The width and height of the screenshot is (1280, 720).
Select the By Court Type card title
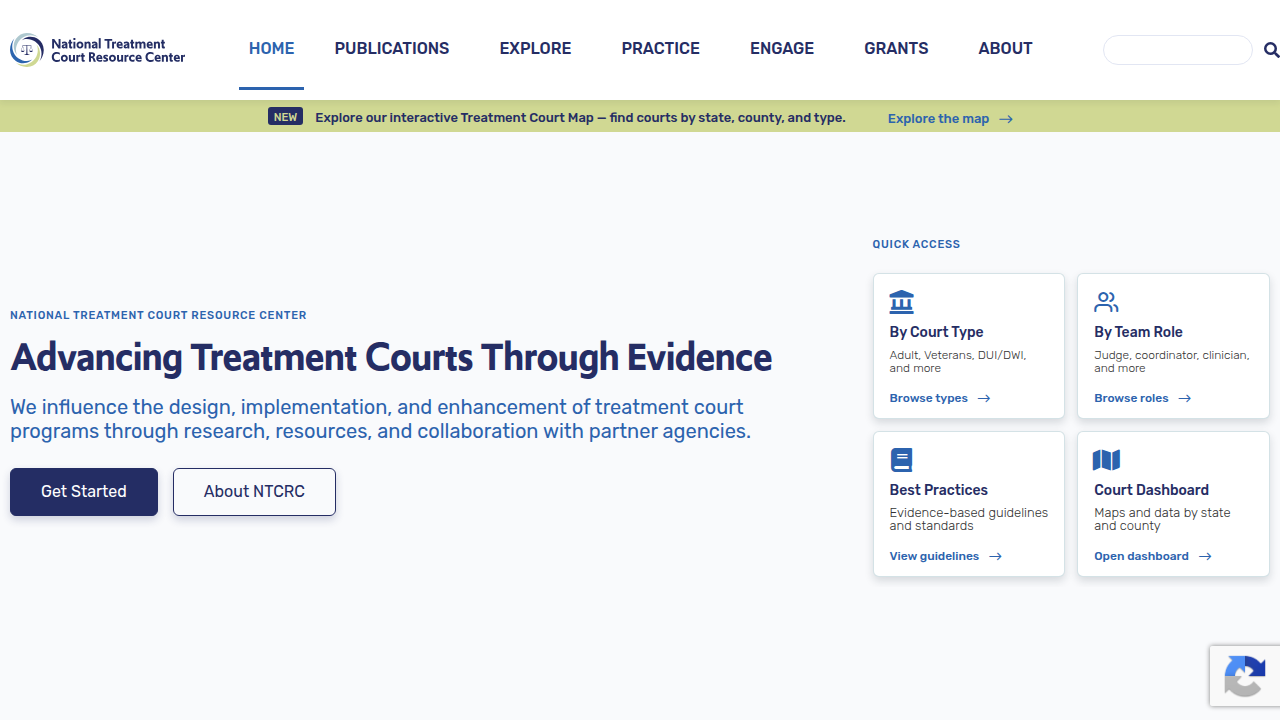point(936,332)
